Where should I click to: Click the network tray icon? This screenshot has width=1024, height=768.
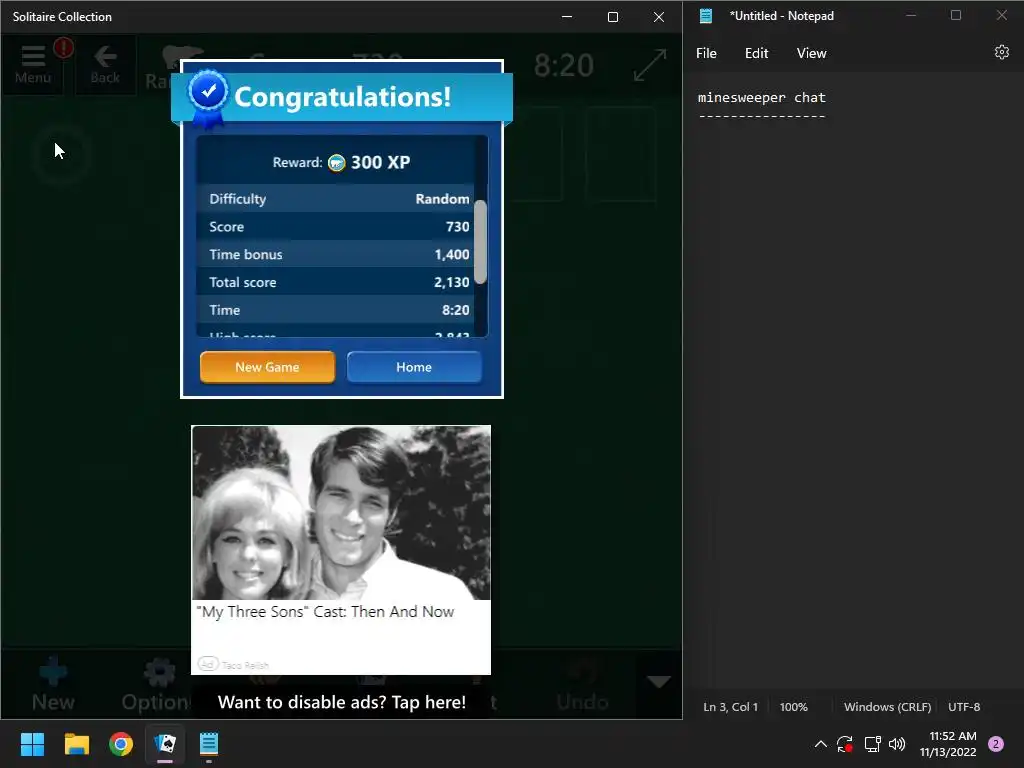872,744
